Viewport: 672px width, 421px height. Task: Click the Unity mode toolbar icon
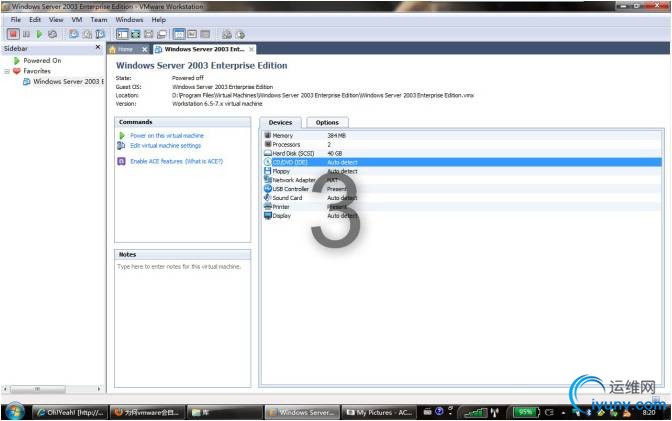(x=162, y=34)
